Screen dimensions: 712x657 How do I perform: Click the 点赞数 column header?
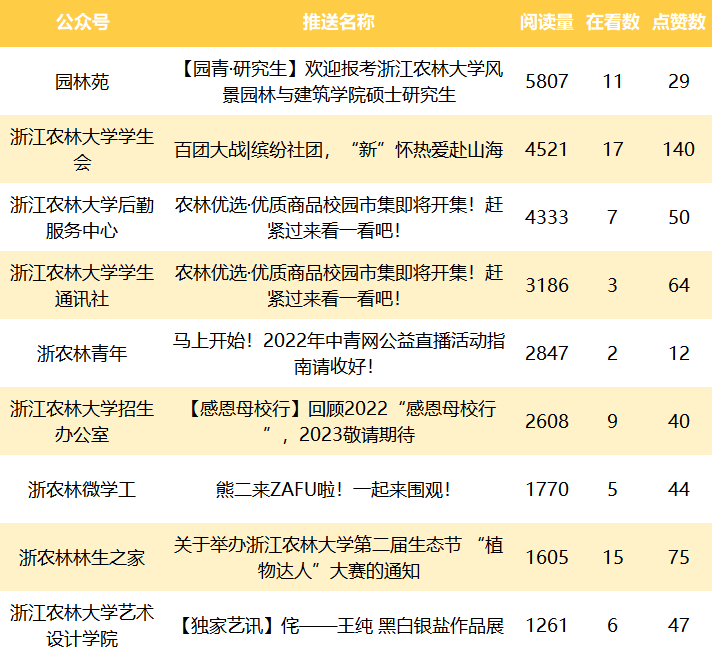pyautogui.click(x=679, y=22)
